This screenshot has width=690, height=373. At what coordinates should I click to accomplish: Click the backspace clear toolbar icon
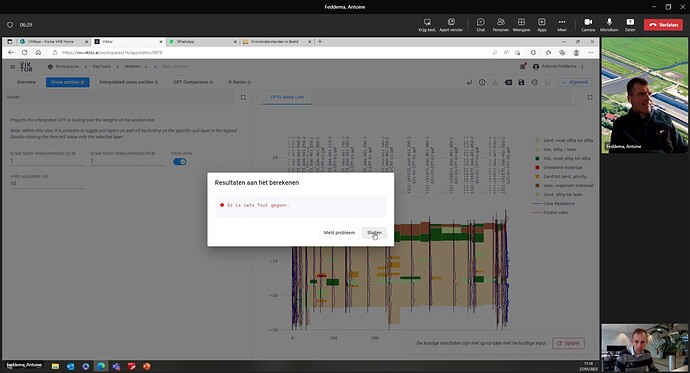(x=508, y=82)
